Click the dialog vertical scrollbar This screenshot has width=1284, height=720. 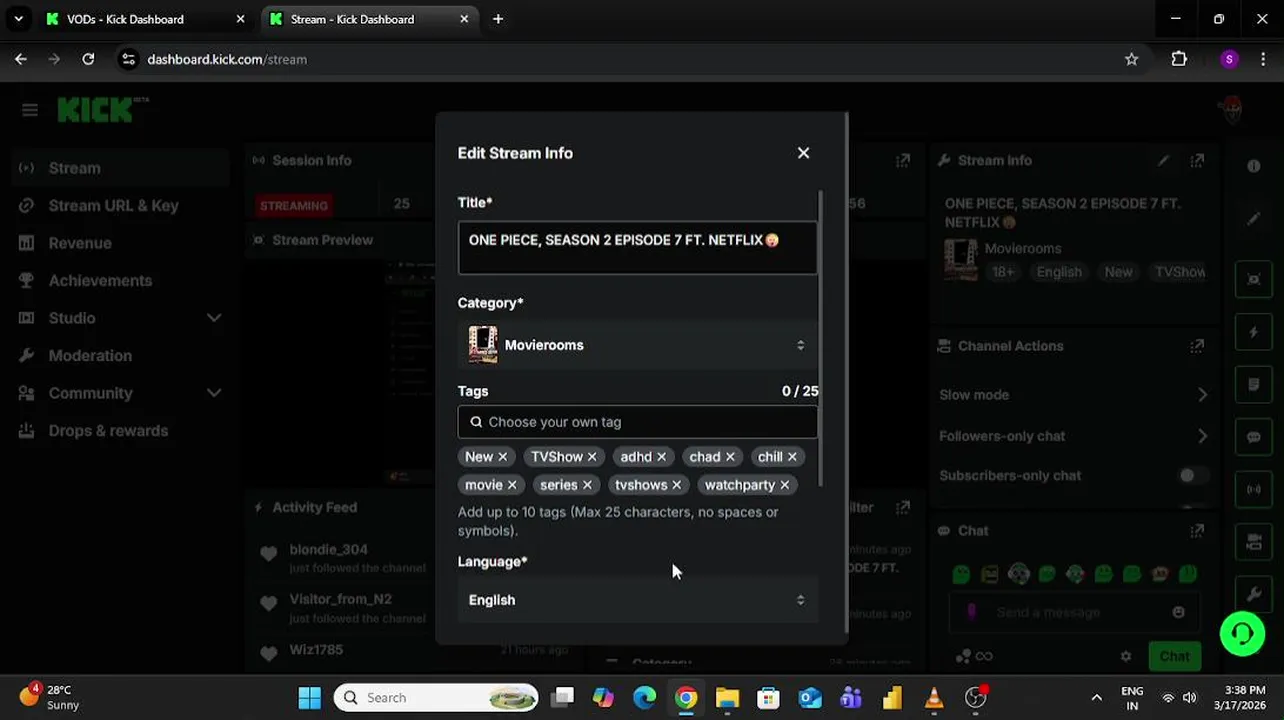click(821, 340)
